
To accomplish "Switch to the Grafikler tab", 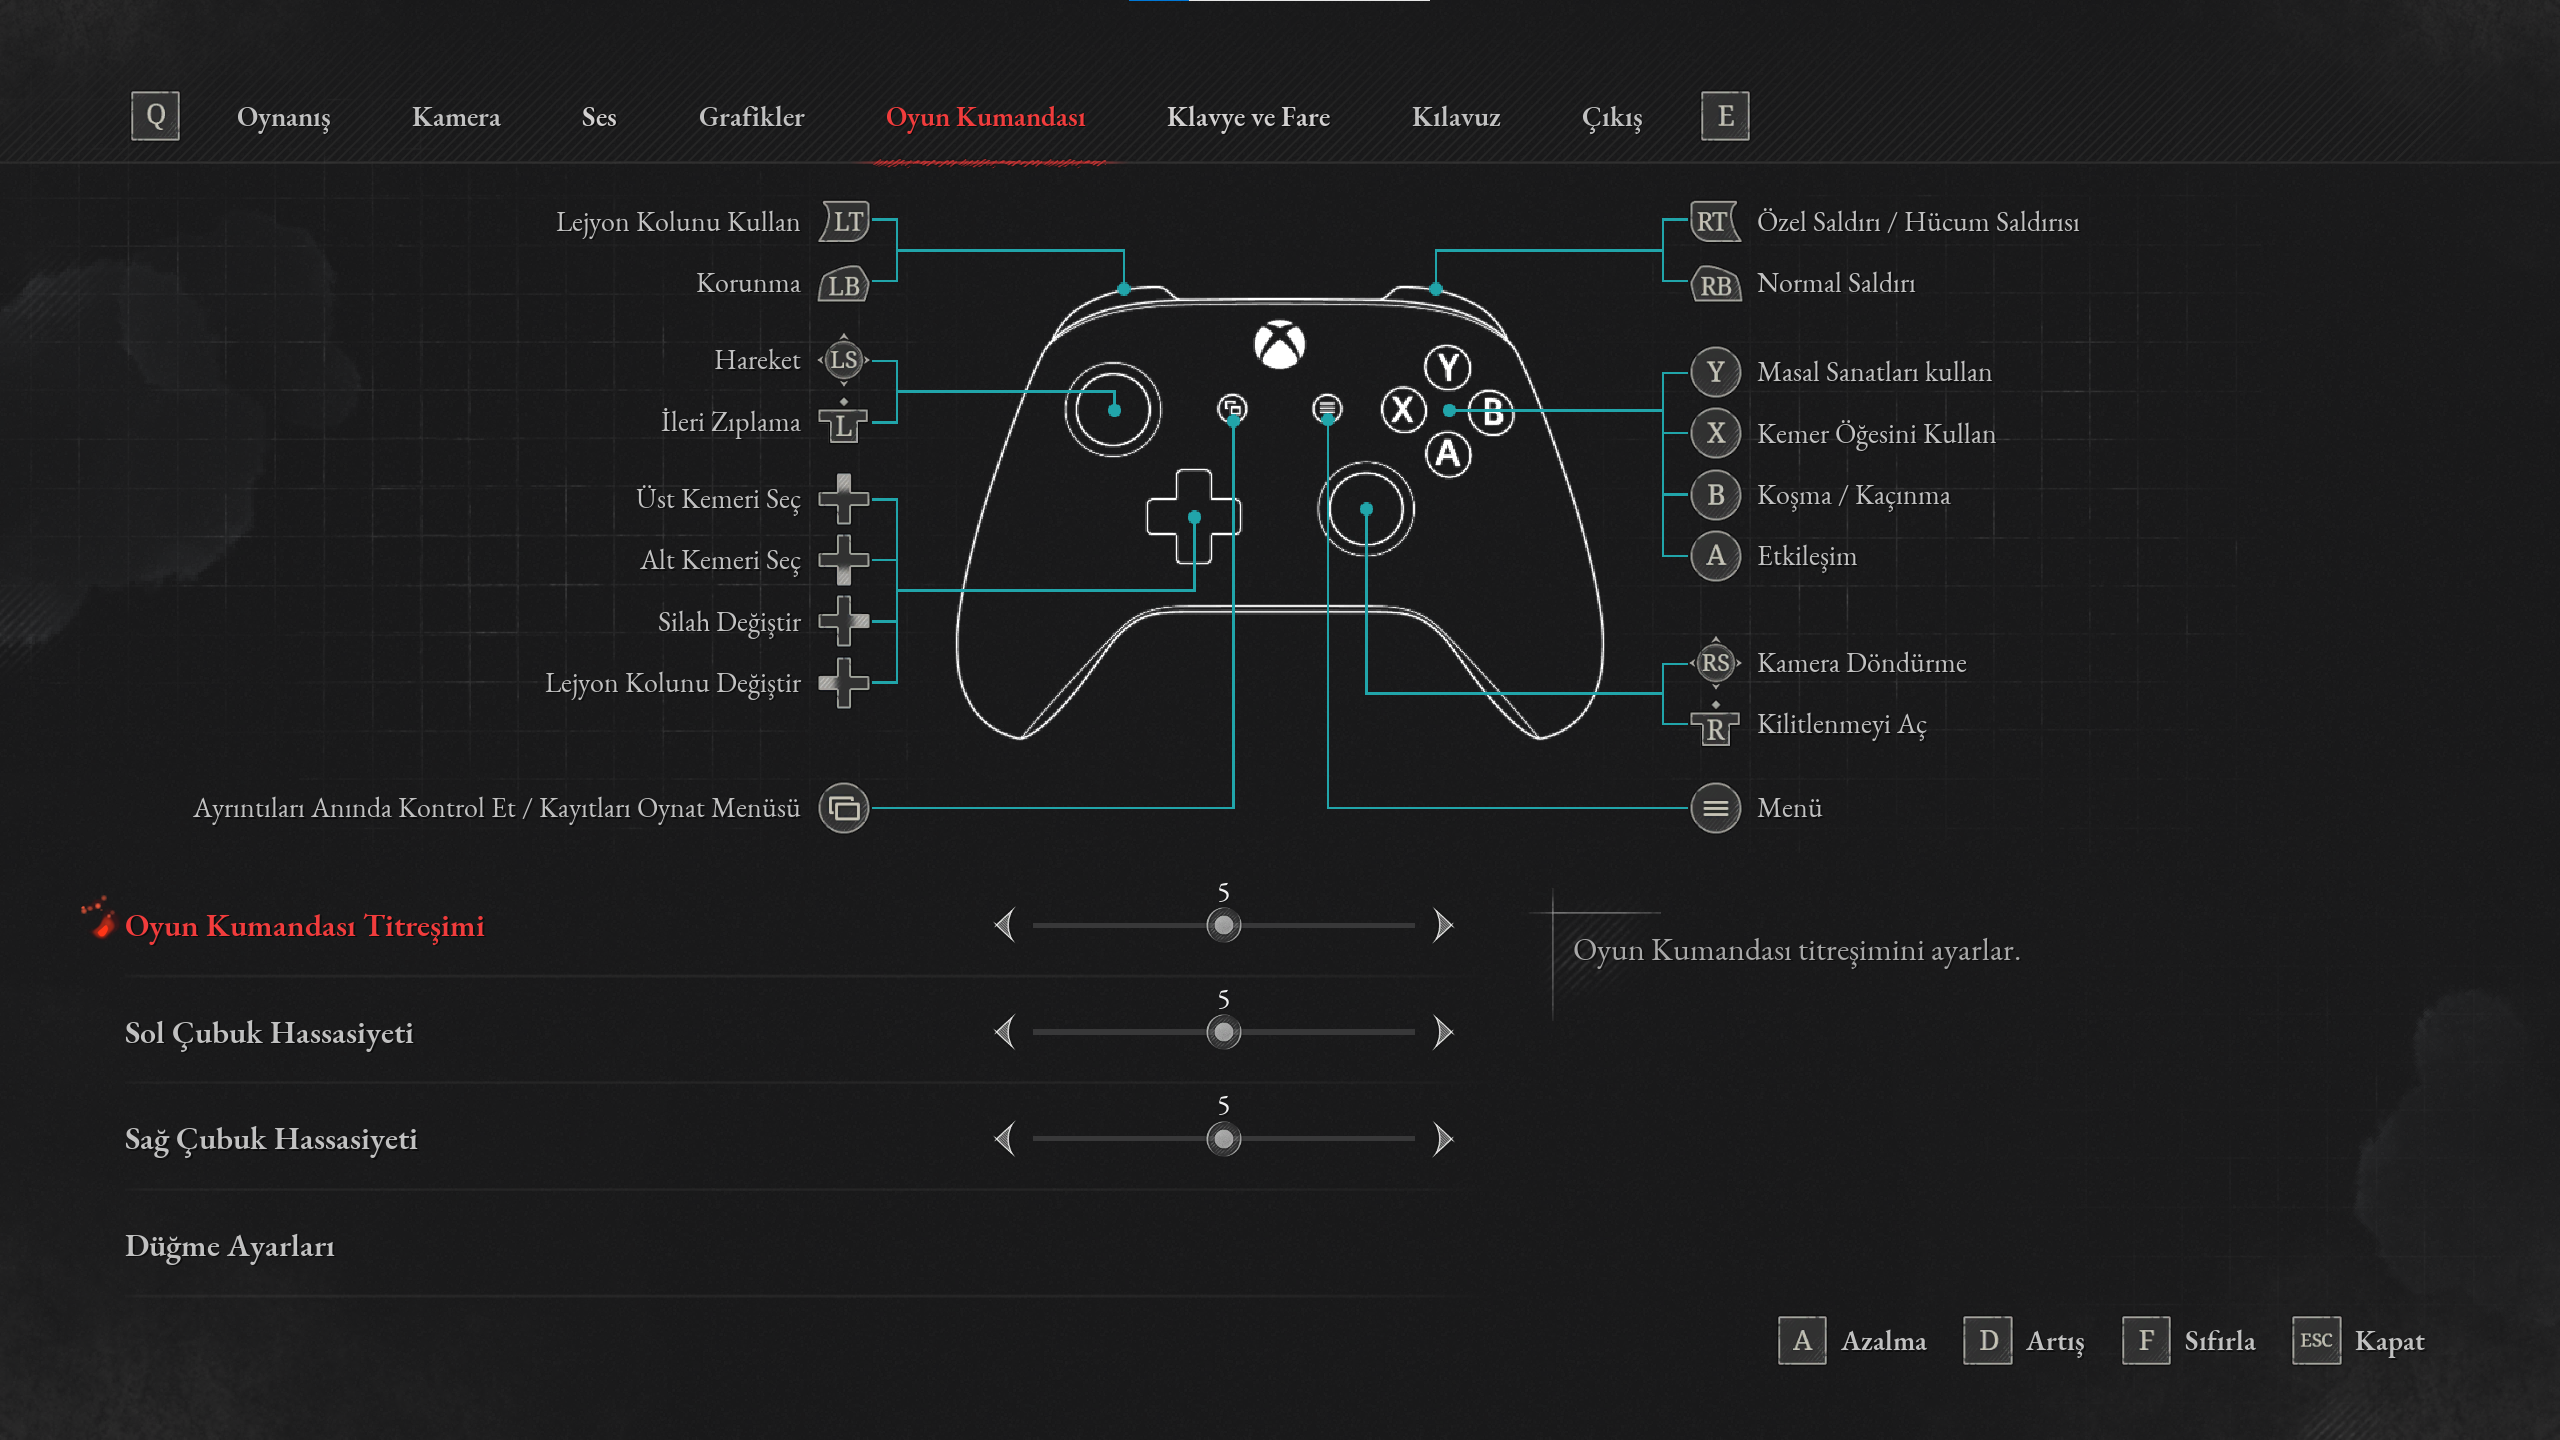I will tap(751, 117).
